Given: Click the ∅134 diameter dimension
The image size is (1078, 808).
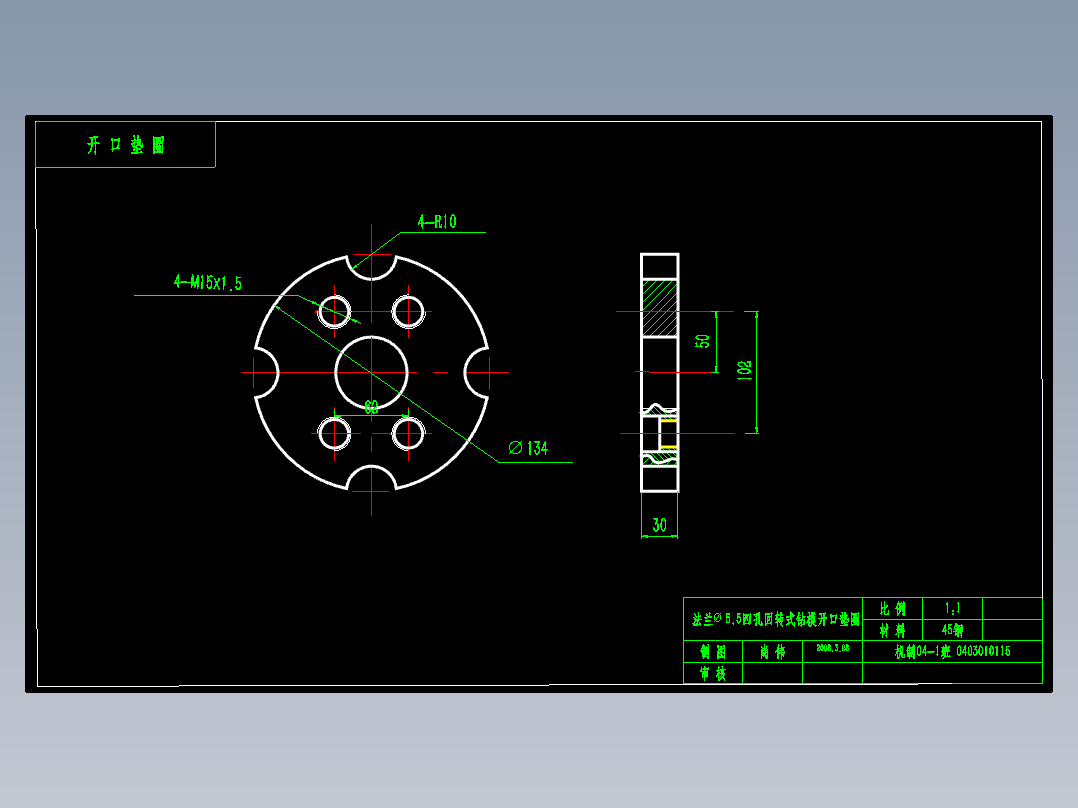Looking at the screenshot, I should [x=530, y=450].
